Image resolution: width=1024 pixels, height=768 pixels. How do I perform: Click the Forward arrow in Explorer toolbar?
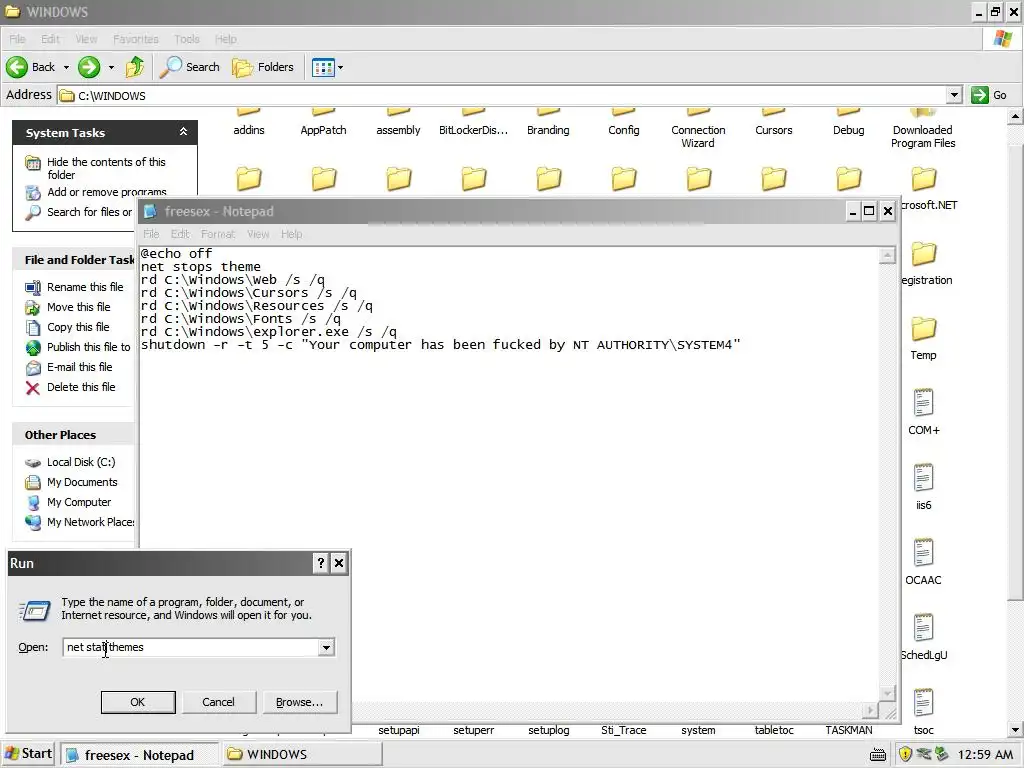pyautogui.click(x=89, y=67)
